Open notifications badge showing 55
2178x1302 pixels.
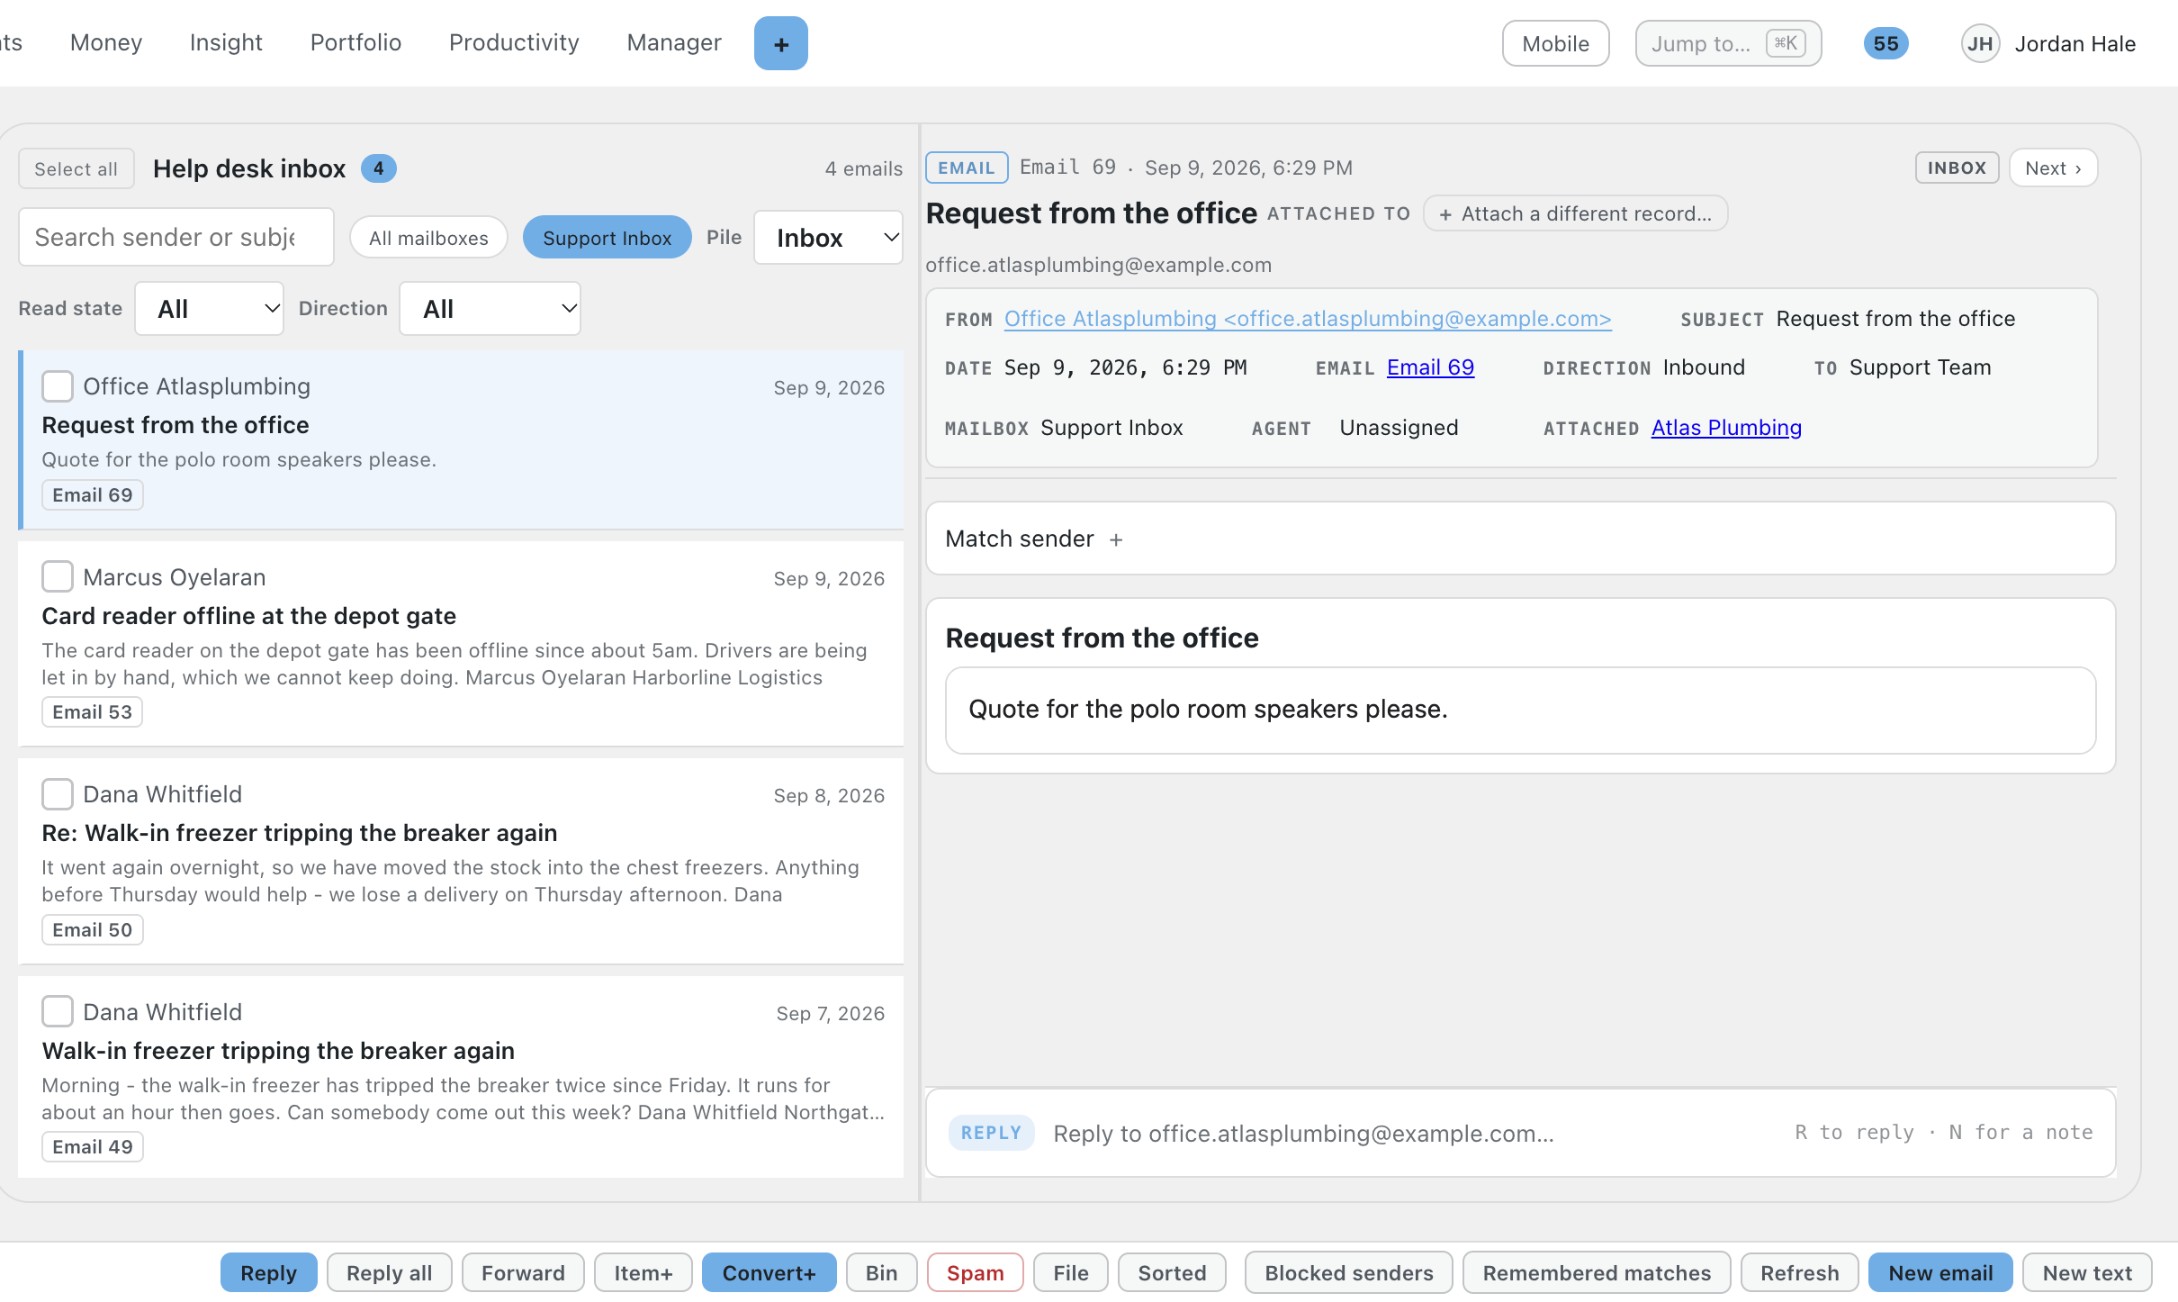point(1885,44)
